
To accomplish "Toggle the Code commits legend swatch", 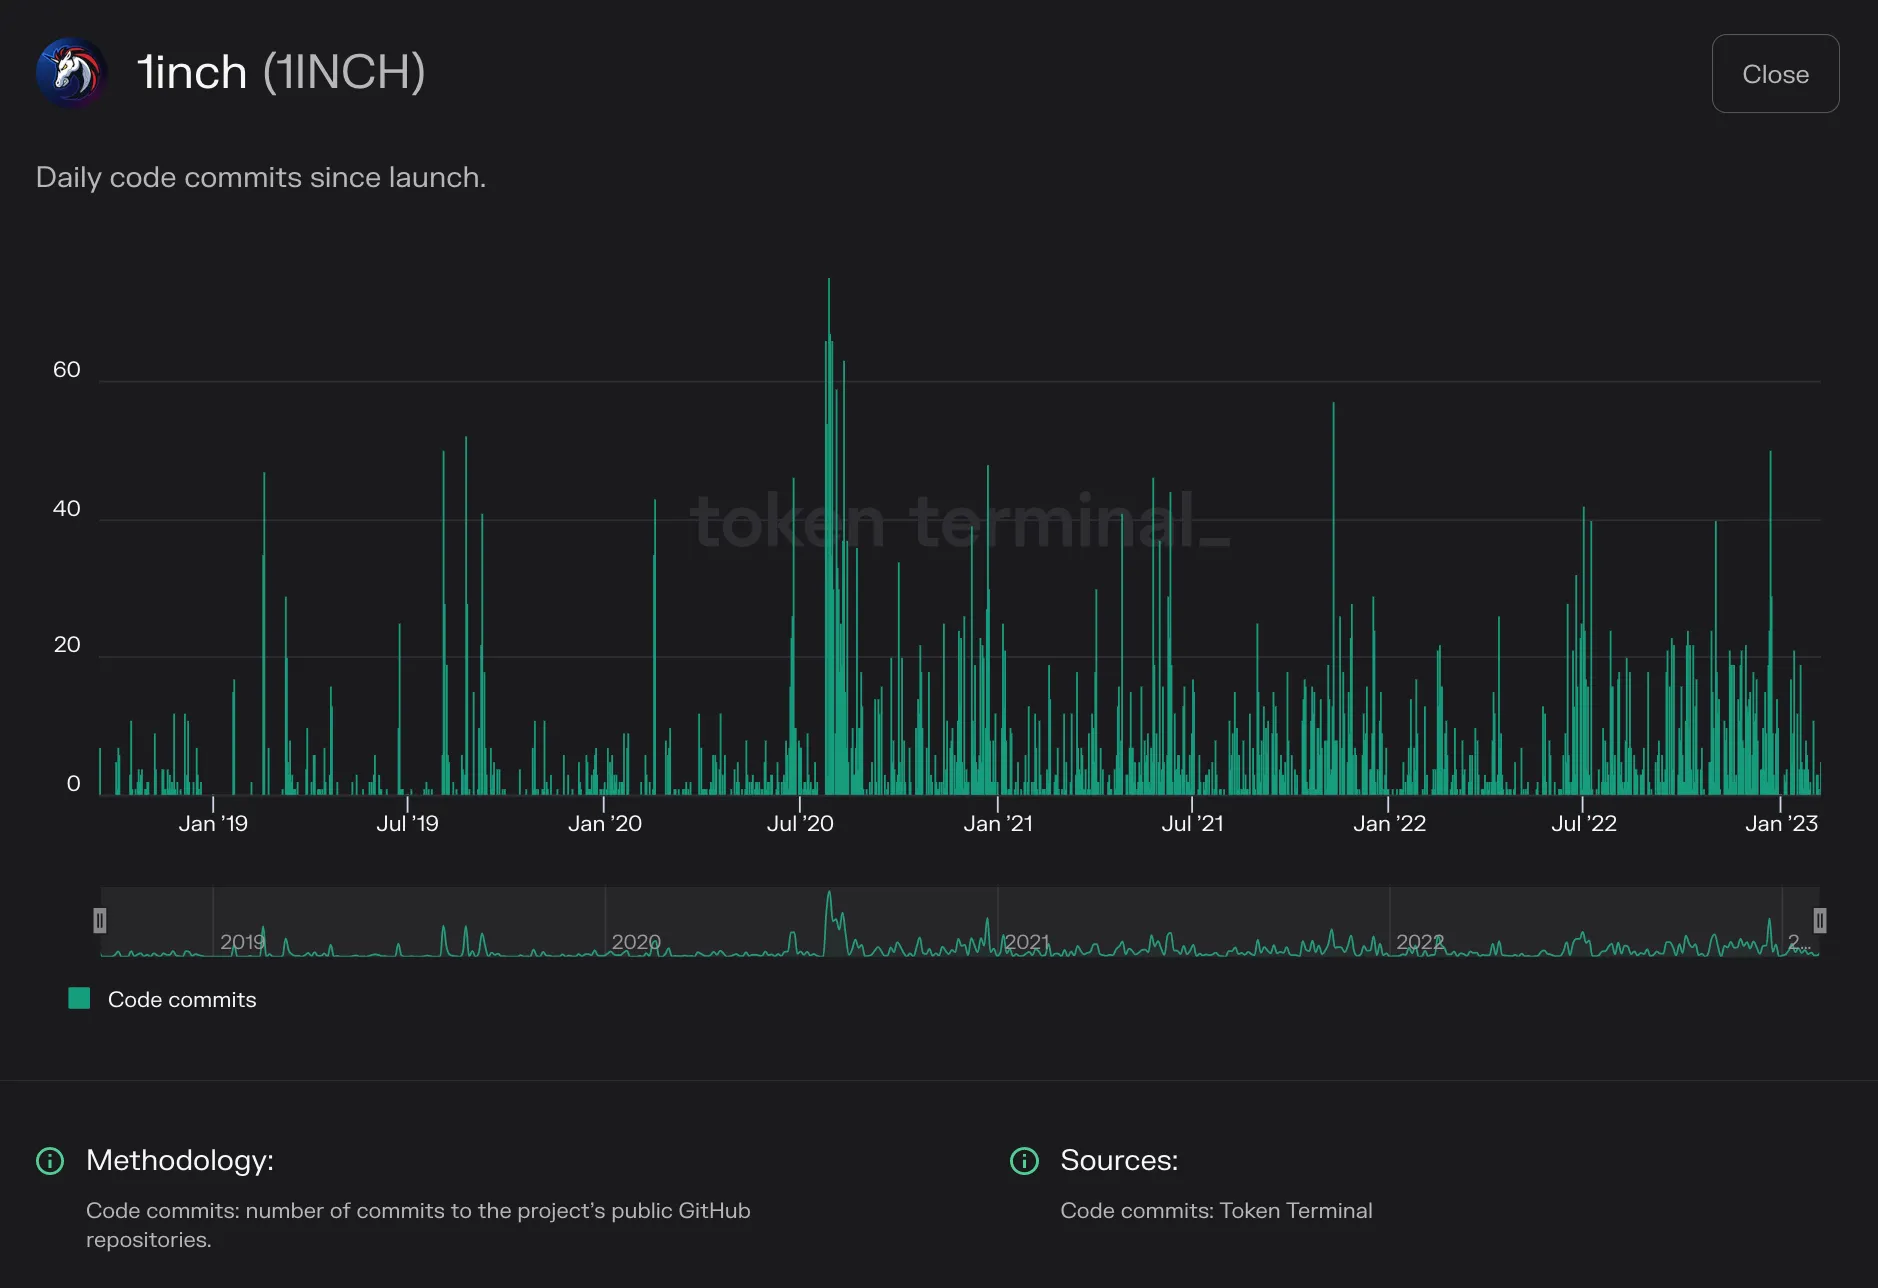I will [79, 998].
